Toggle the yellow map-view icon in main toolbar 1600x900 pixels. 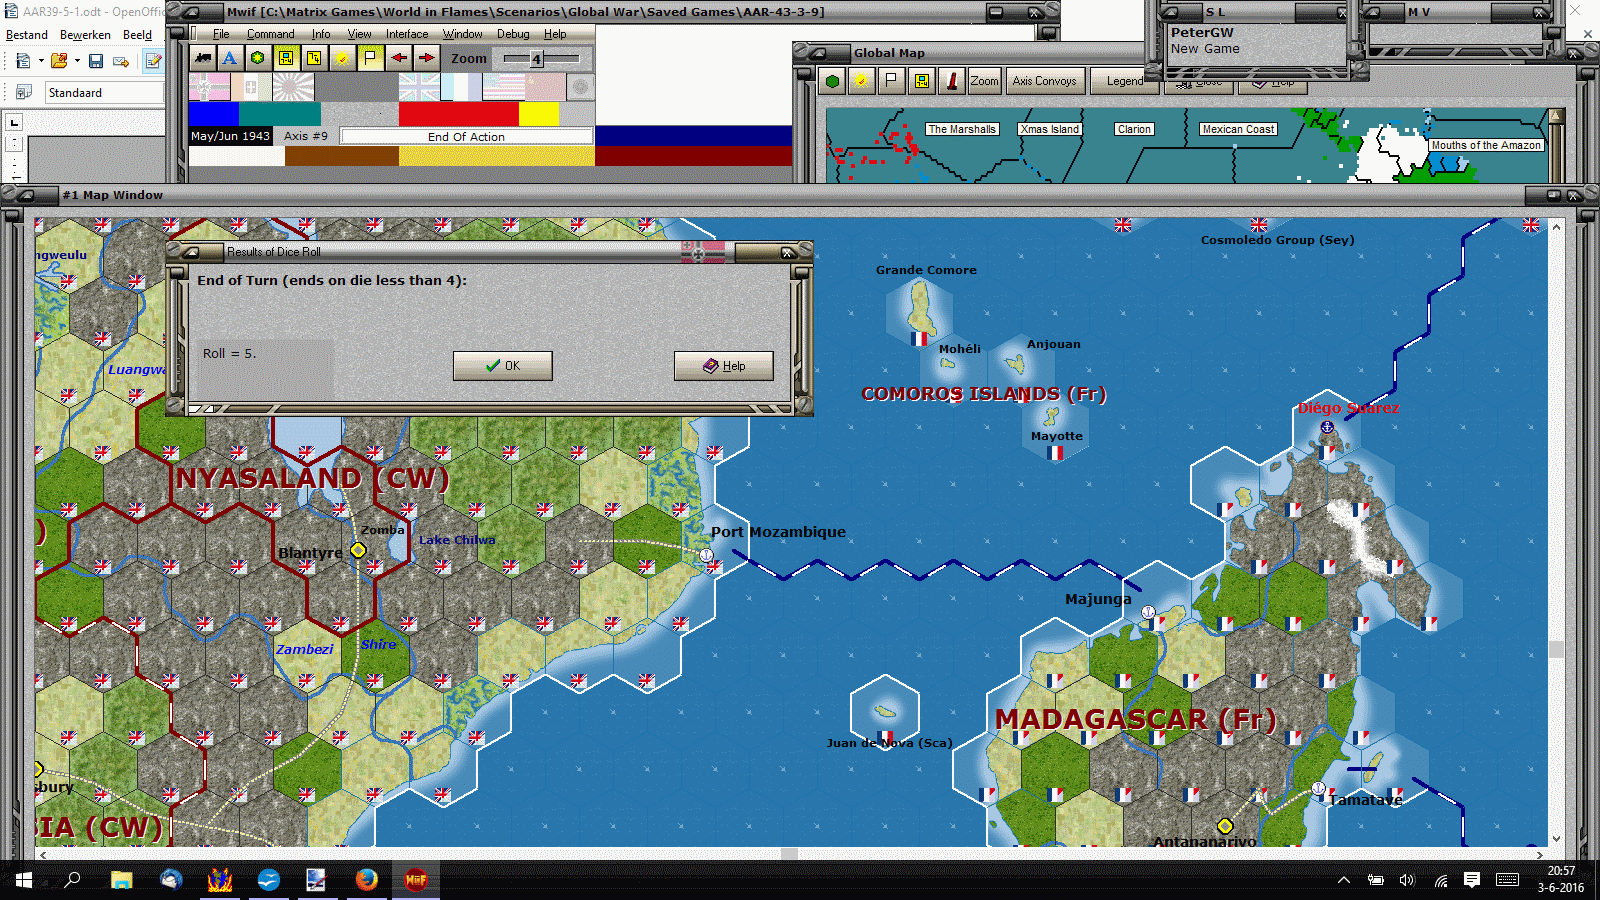[286, 58]
